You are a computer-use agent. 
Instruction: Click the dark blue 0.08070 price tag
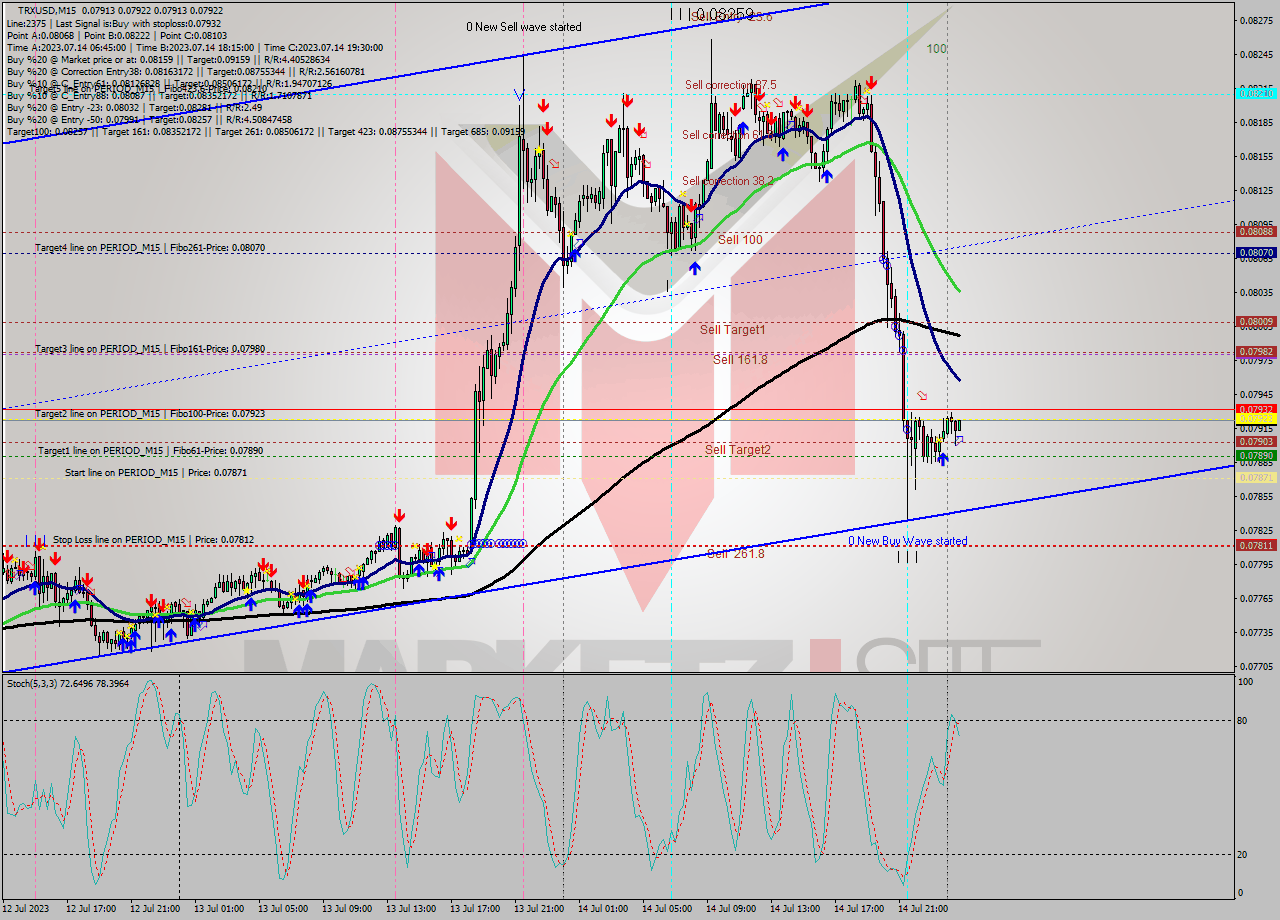(1256, 253)
